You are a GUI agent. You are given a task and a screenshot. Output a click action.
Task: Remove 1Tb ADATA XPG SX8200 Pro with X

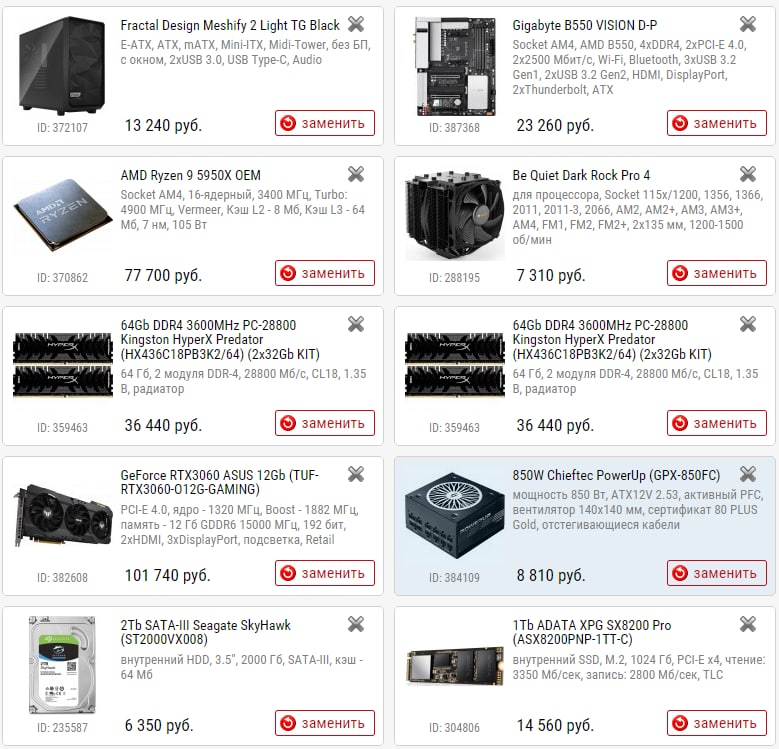coord(748,624)
